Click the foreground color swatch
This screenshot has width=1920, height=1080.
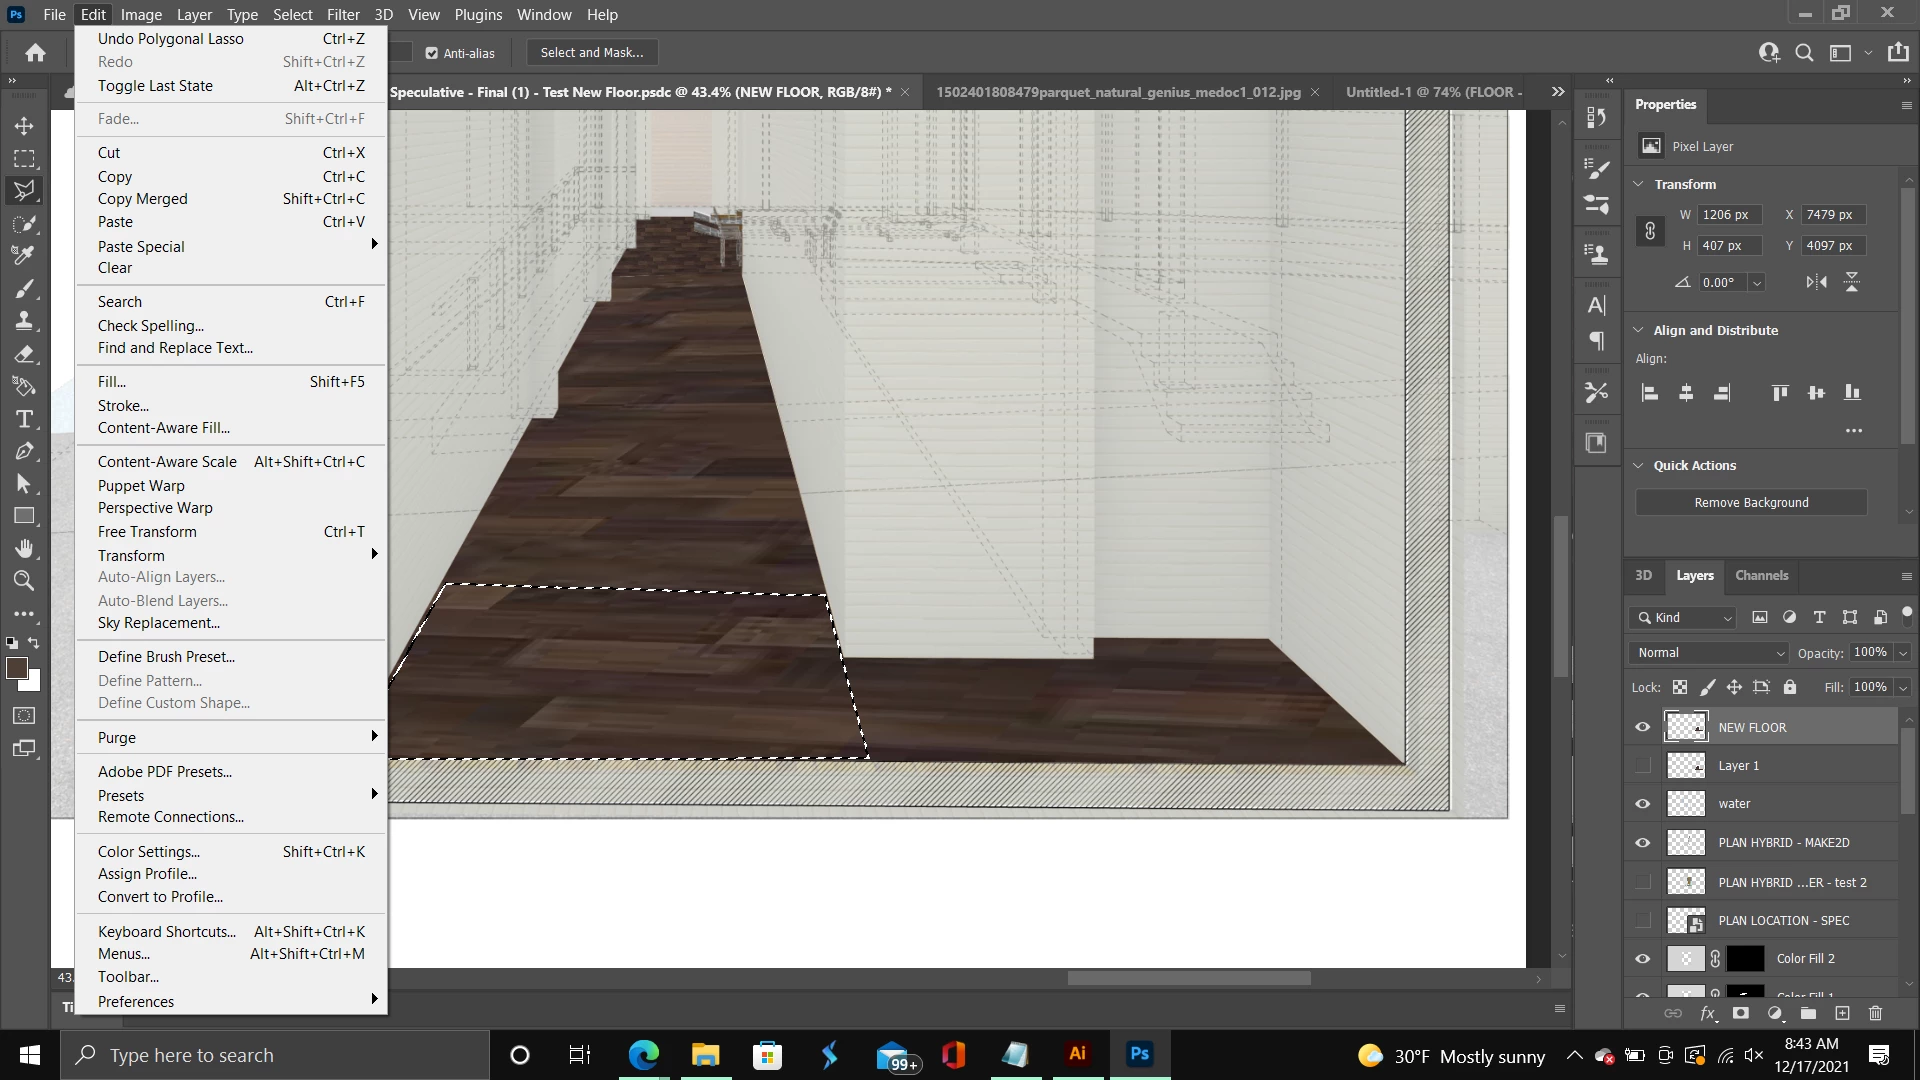click(16, 668)
